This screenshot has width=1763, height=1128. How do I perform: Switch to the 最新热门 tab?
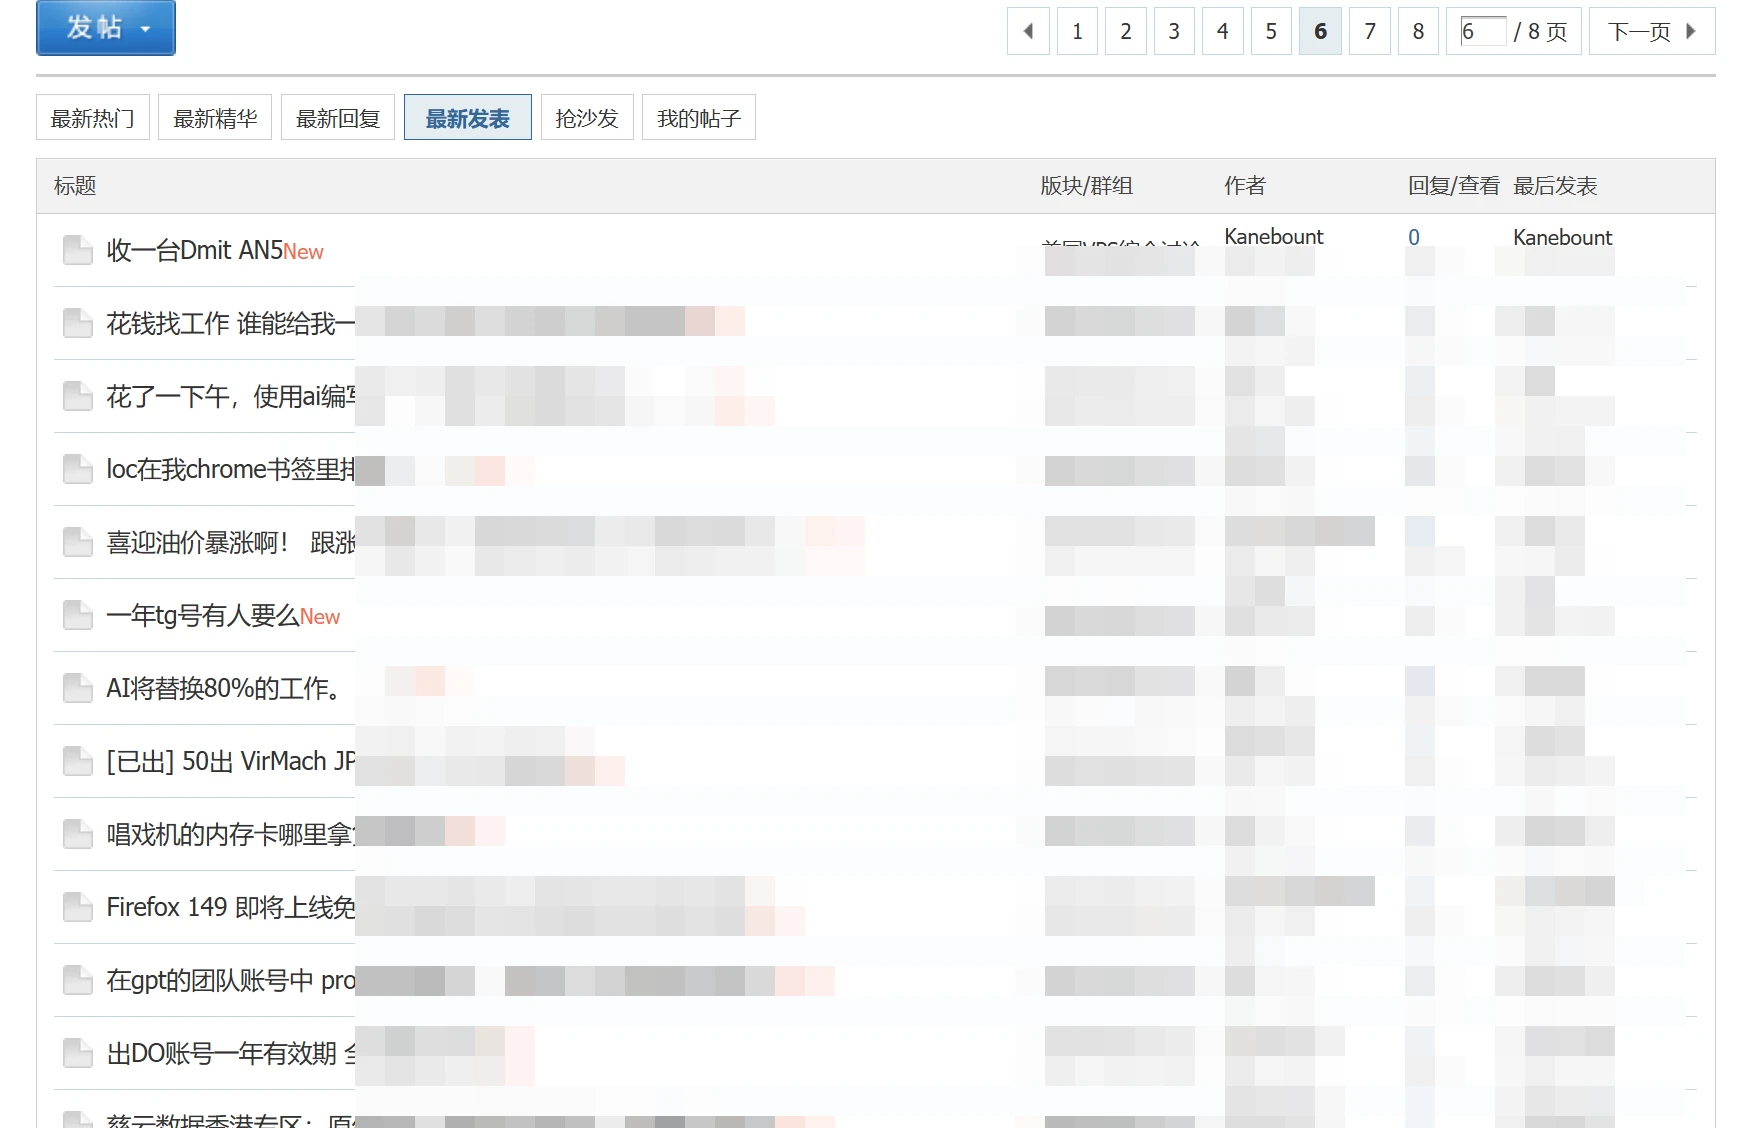92,117
